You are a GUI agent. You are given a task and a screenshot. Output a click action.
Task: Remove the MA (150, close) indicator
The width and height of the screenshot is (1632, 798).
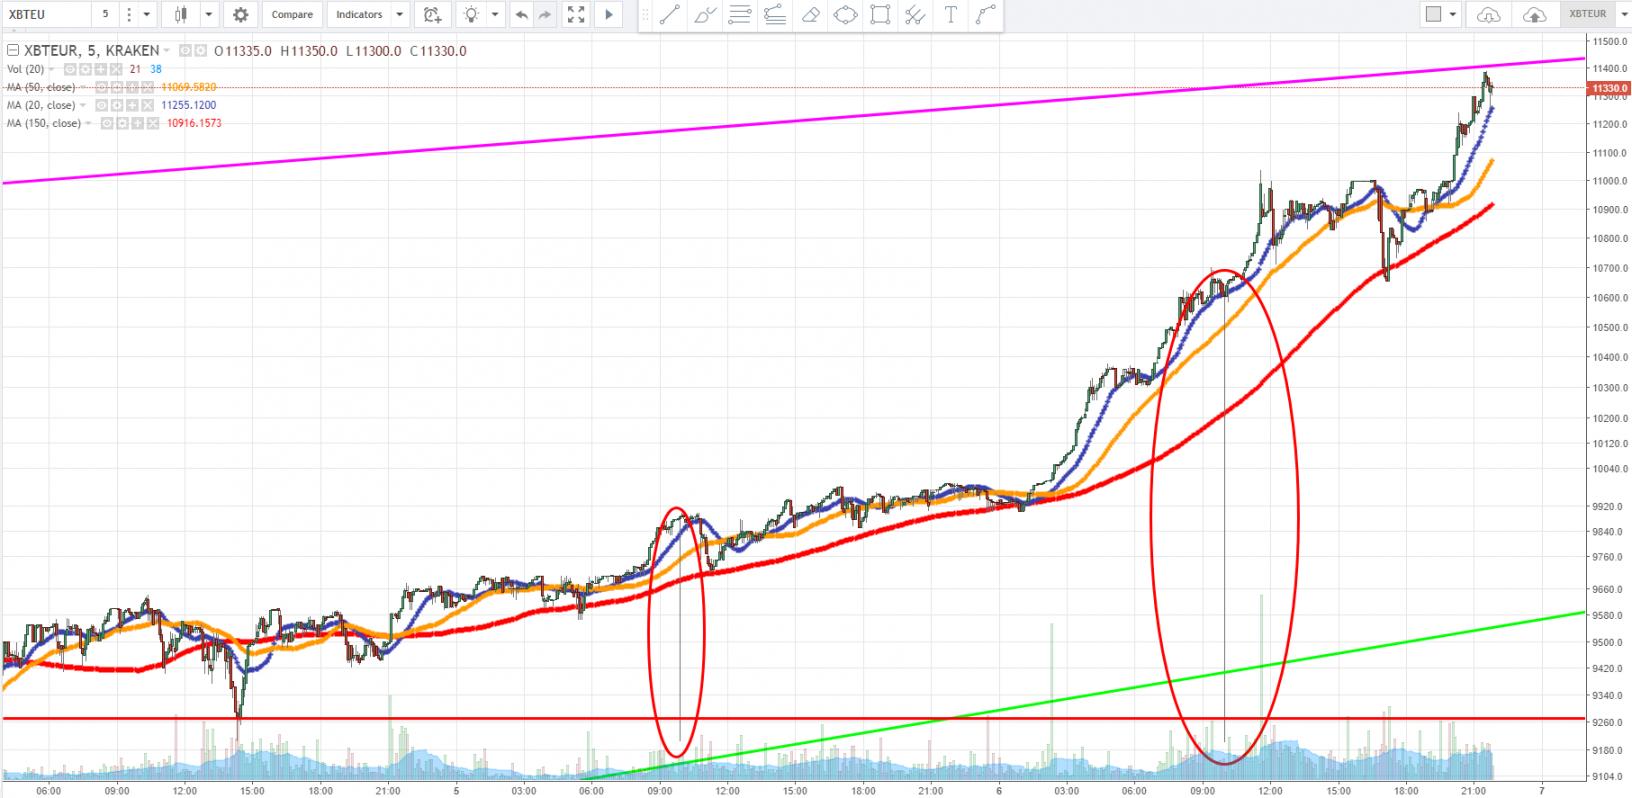tap(152, 123)
